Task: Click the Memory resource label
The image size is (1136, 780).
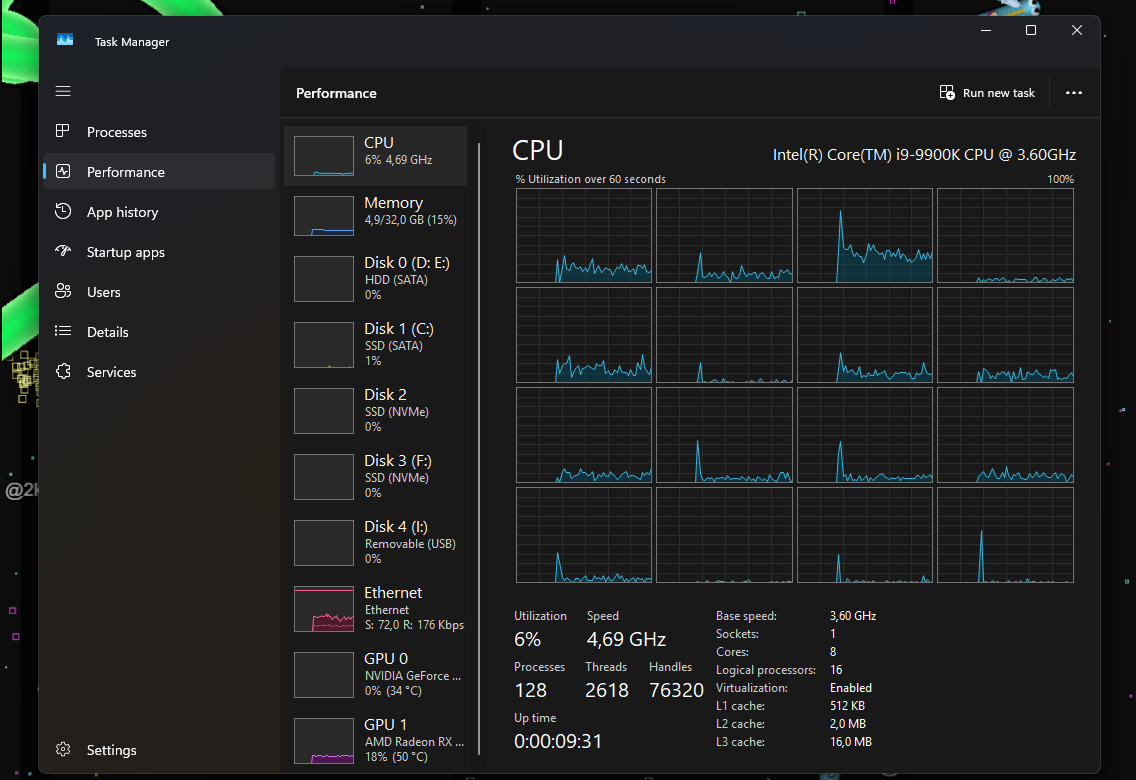Action: click(393, 203)
